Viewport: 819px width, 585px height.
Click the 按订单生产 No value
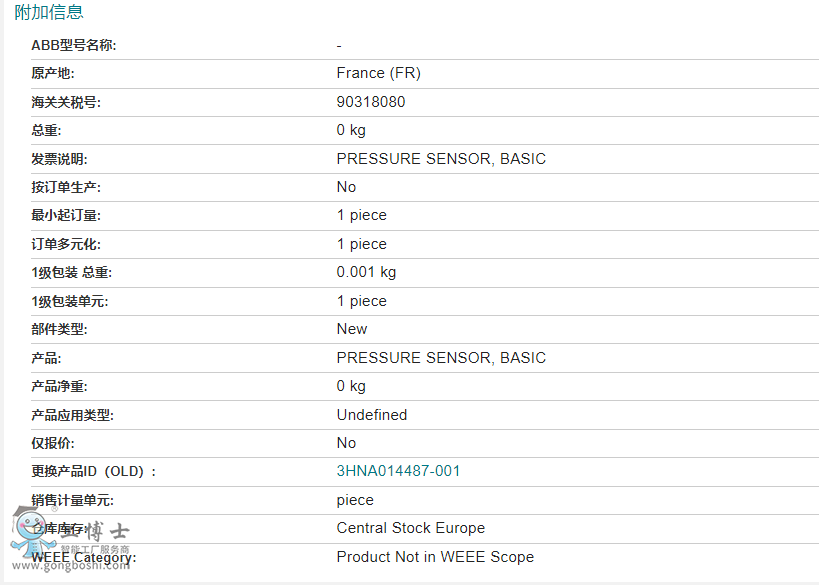(346, 187)
